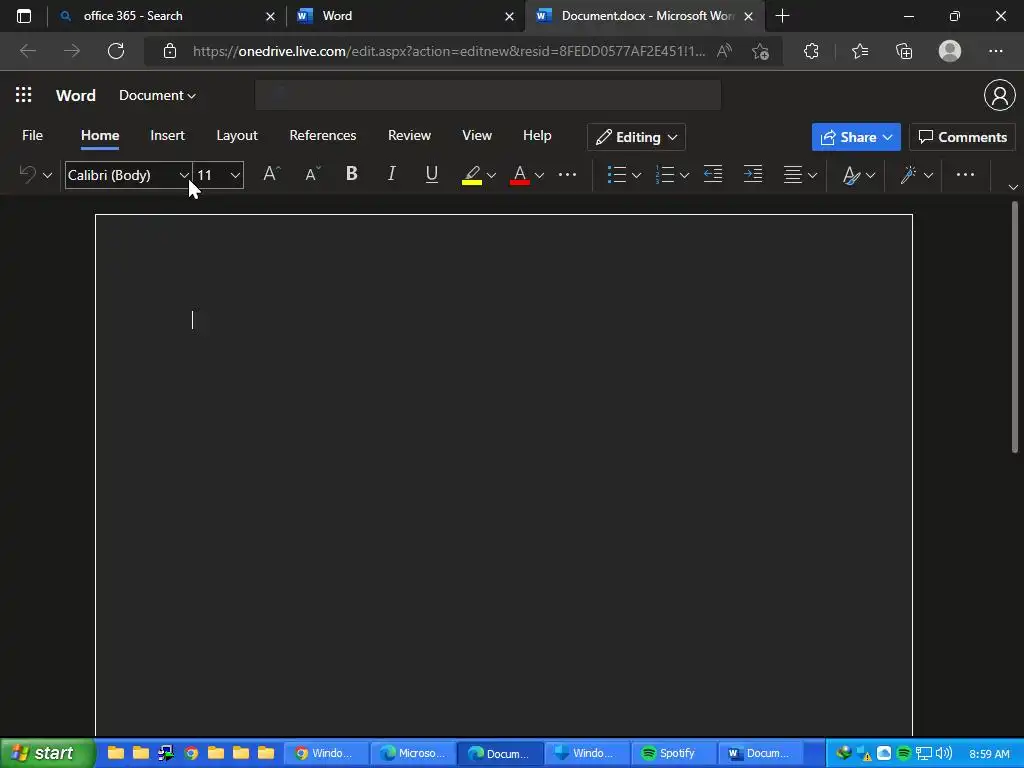Expand ribbon display options chevron
This screenshot has height=768, width=1024.
1013,187
